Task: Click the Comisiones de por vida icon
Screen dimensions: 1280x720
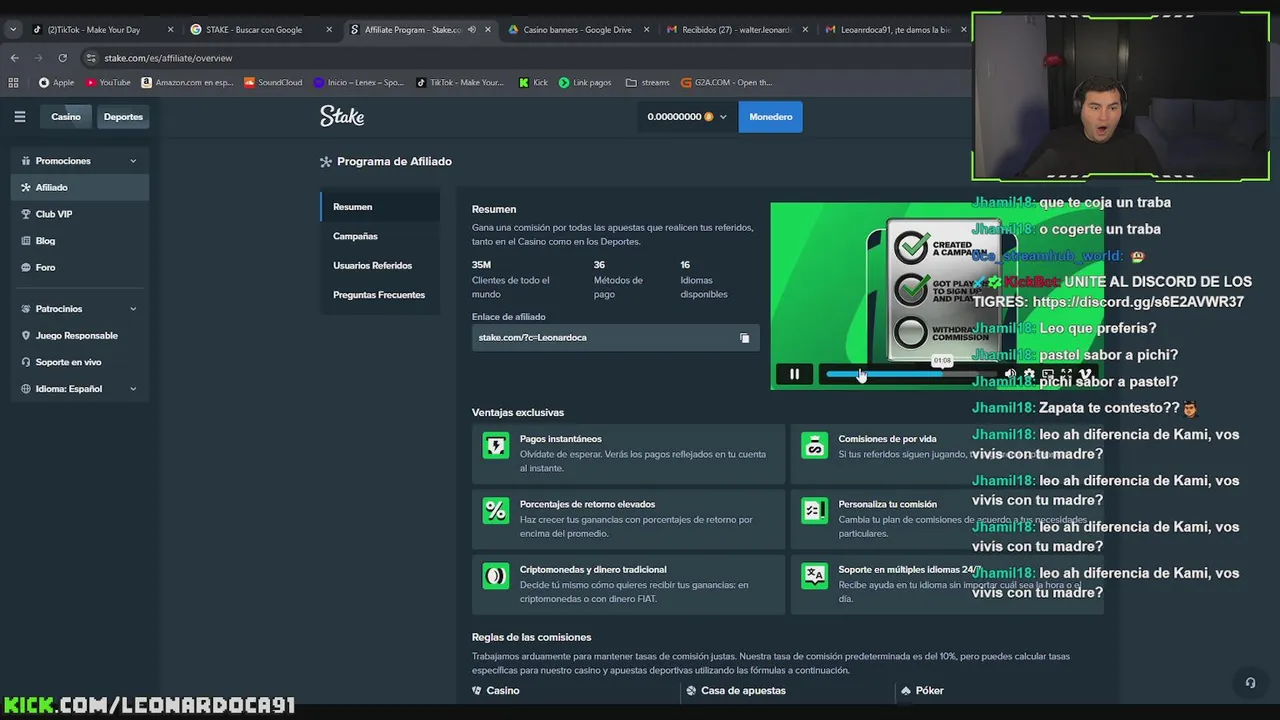Action: coord(815,446)
